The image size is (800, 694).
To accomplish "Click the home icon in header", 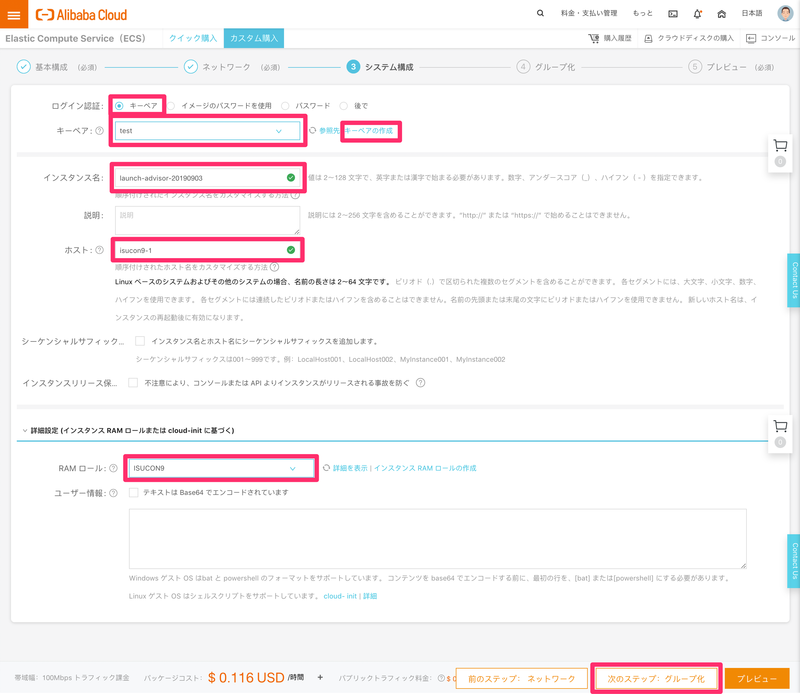I will [x=721, y=14].
